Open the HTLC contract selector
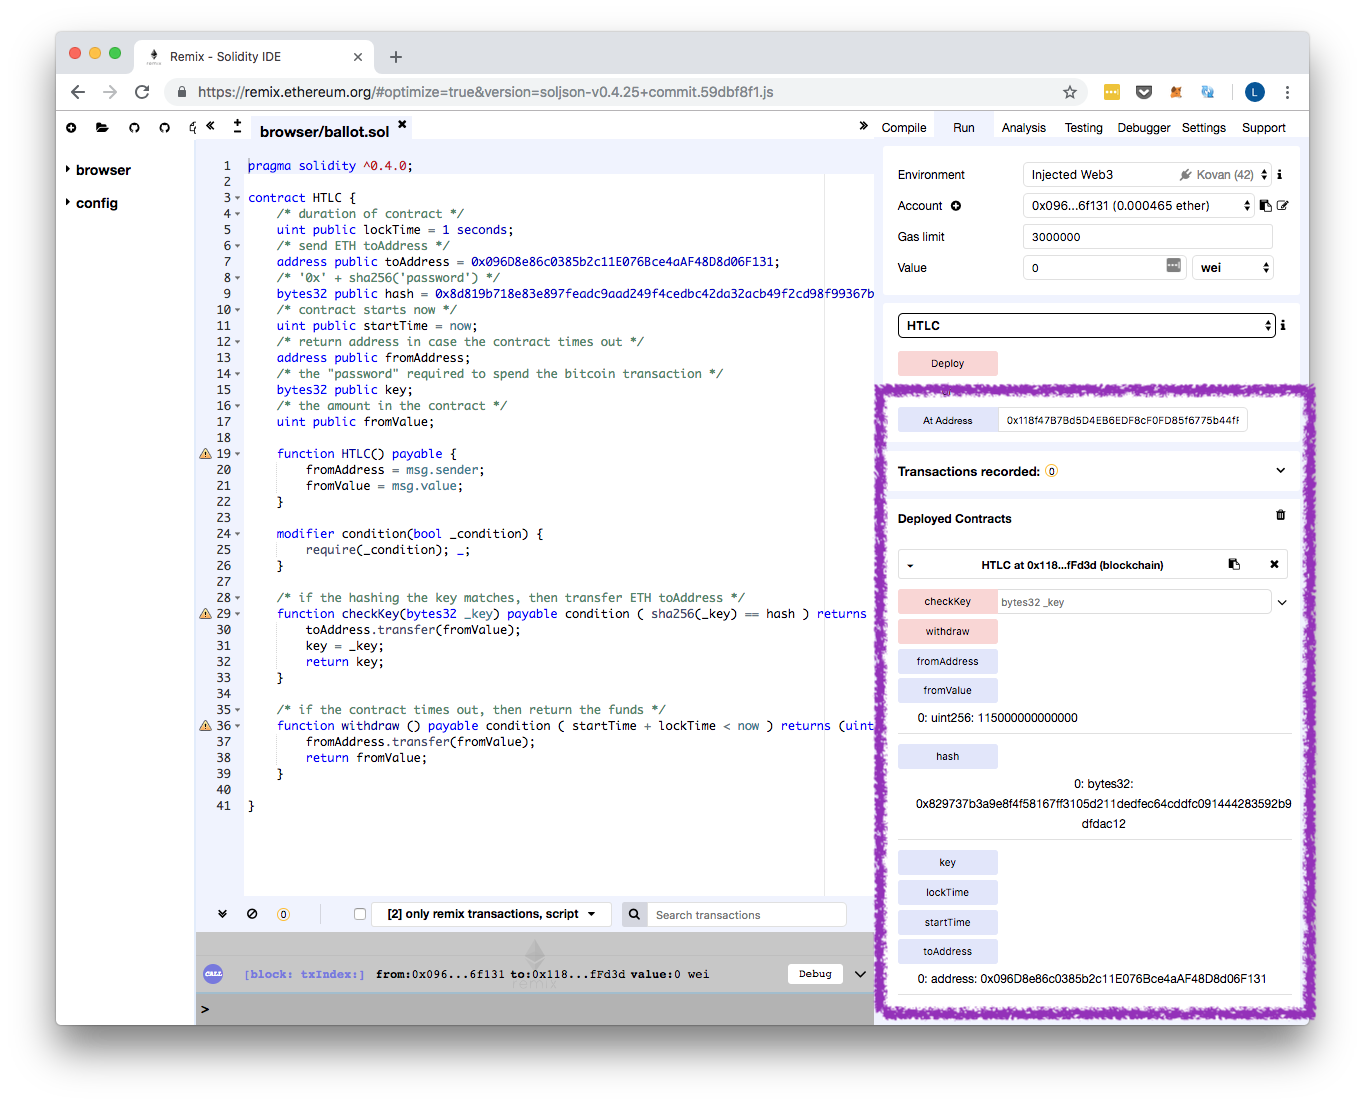This screenshot has height=1105, width=1365. tap(1087, 325)
